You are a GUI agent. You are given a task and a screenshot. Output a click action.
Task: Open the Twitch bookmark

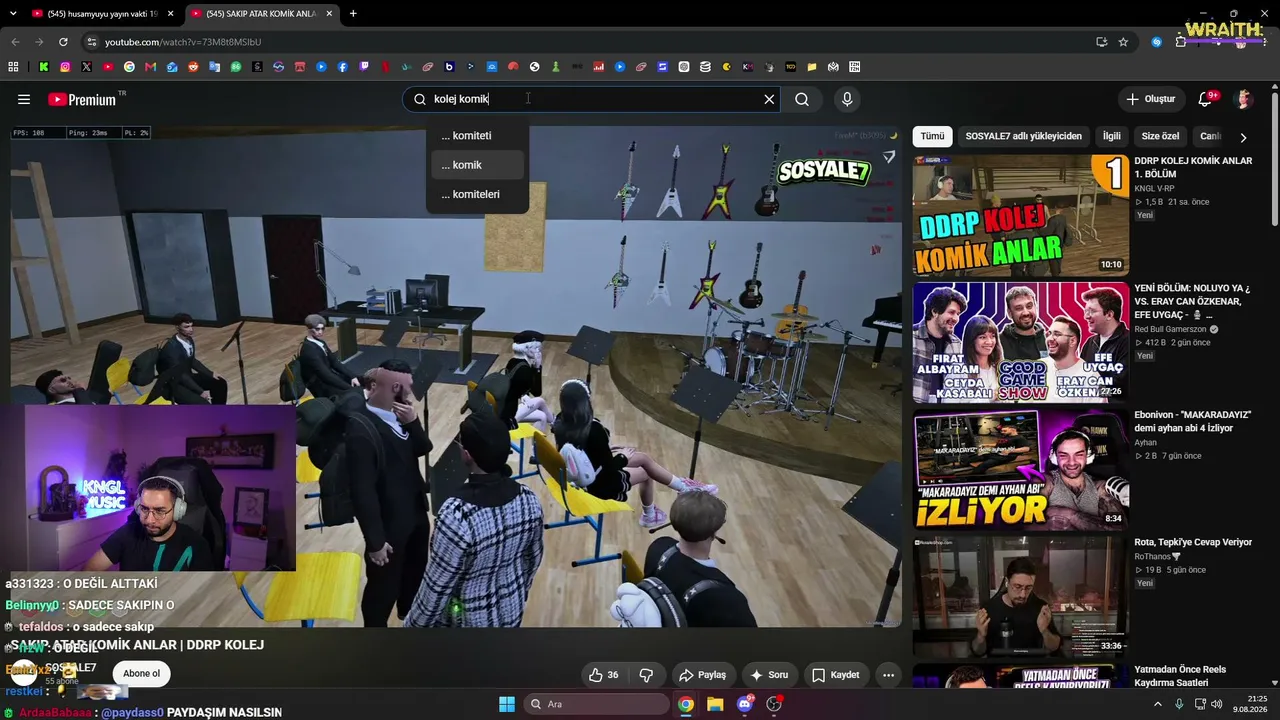click(364, 67)
